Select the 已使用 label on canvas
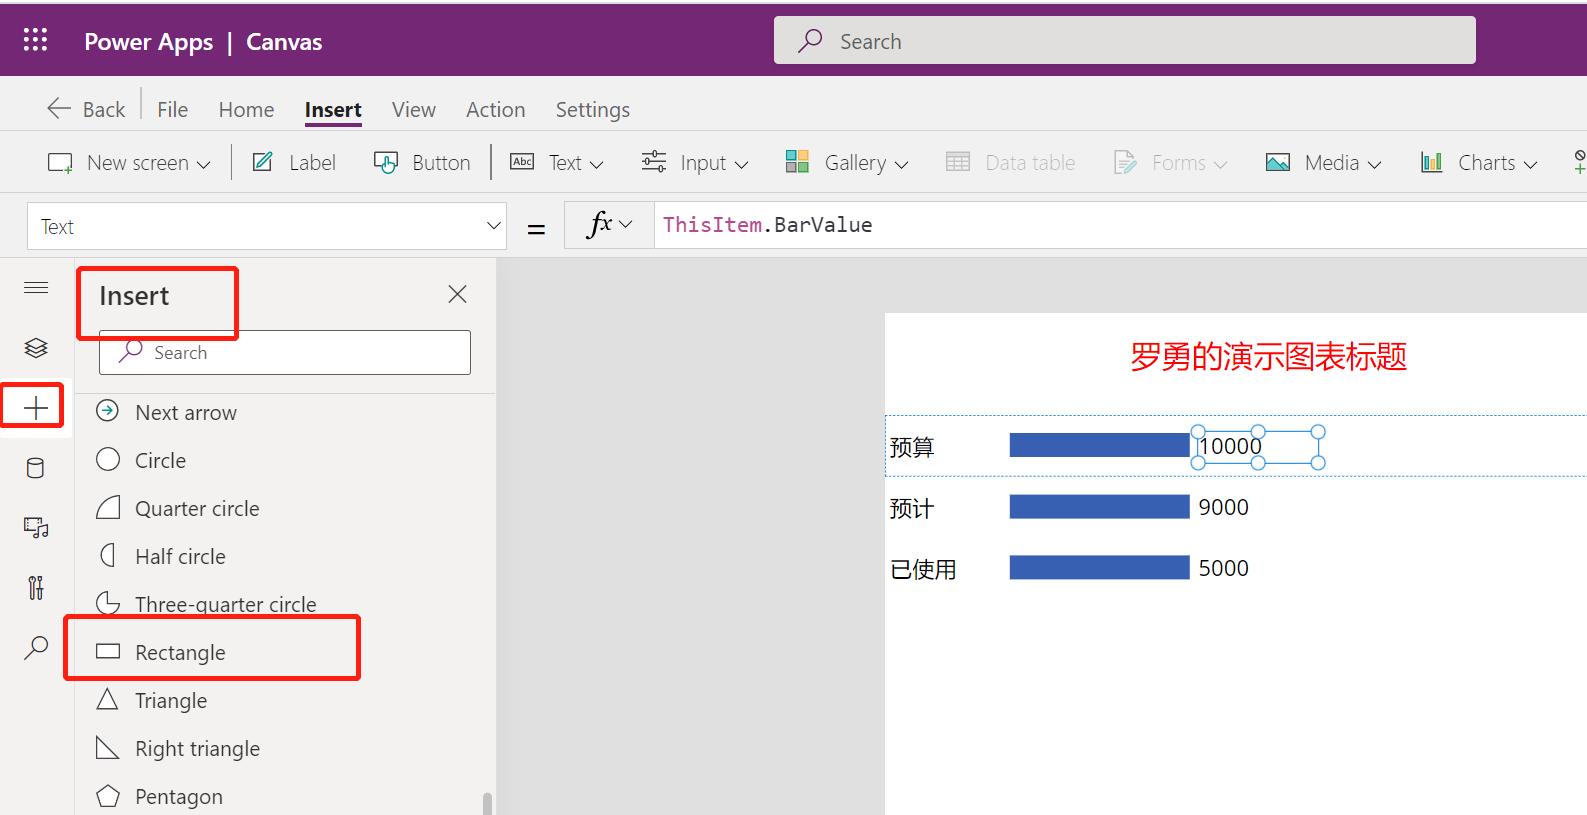 pos(923,569)
